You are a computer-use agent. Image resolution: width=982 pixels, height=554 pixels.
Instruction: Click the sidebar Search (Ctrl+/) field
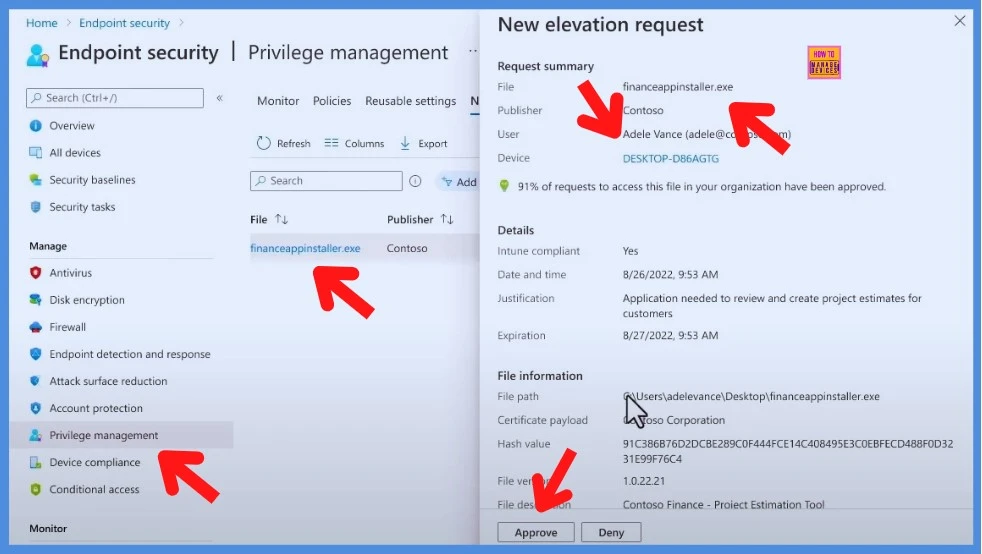tap(115, 98)
